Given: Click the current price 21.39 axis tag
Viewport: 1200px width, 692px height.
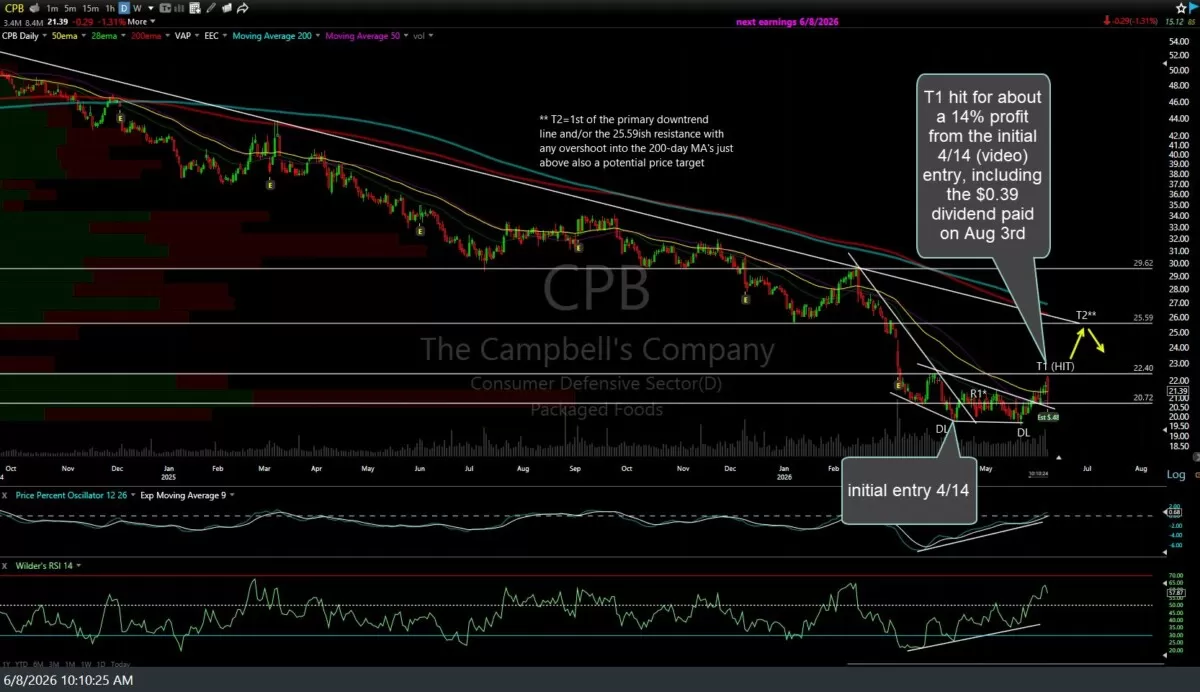Looking at the screenshot, I should (x=1180, y=389).
